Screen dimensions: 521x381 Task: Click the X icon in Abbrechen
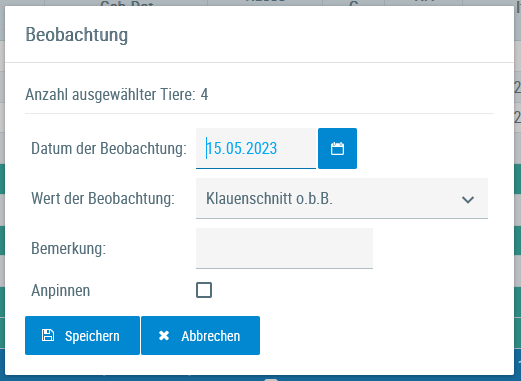coord(164,336)
